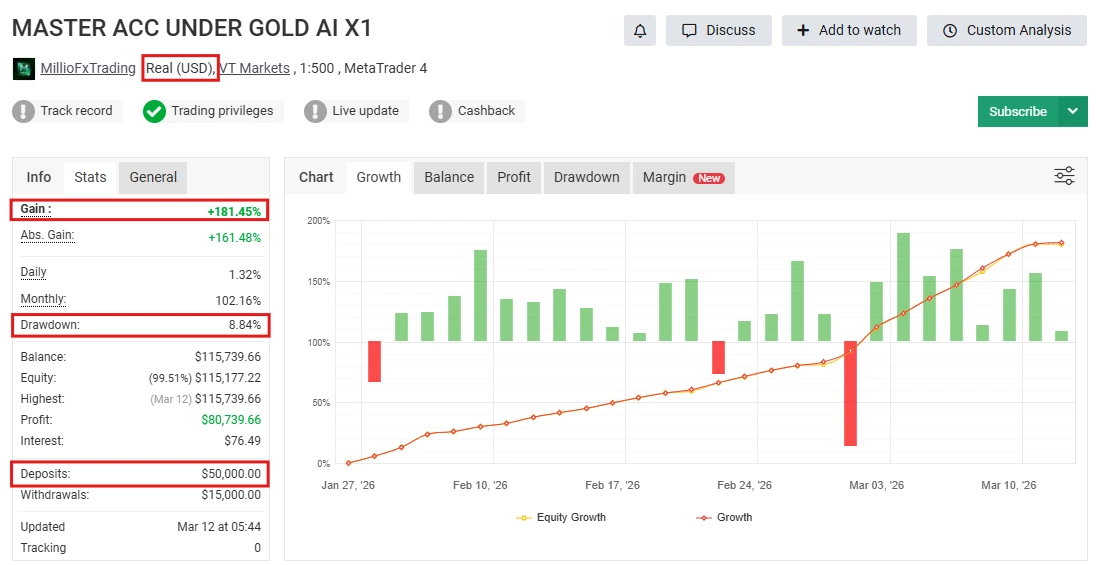The height and width of the screenshot is (565, 1096).
Task: Click the Track record status icon
Action: point(24,111)
